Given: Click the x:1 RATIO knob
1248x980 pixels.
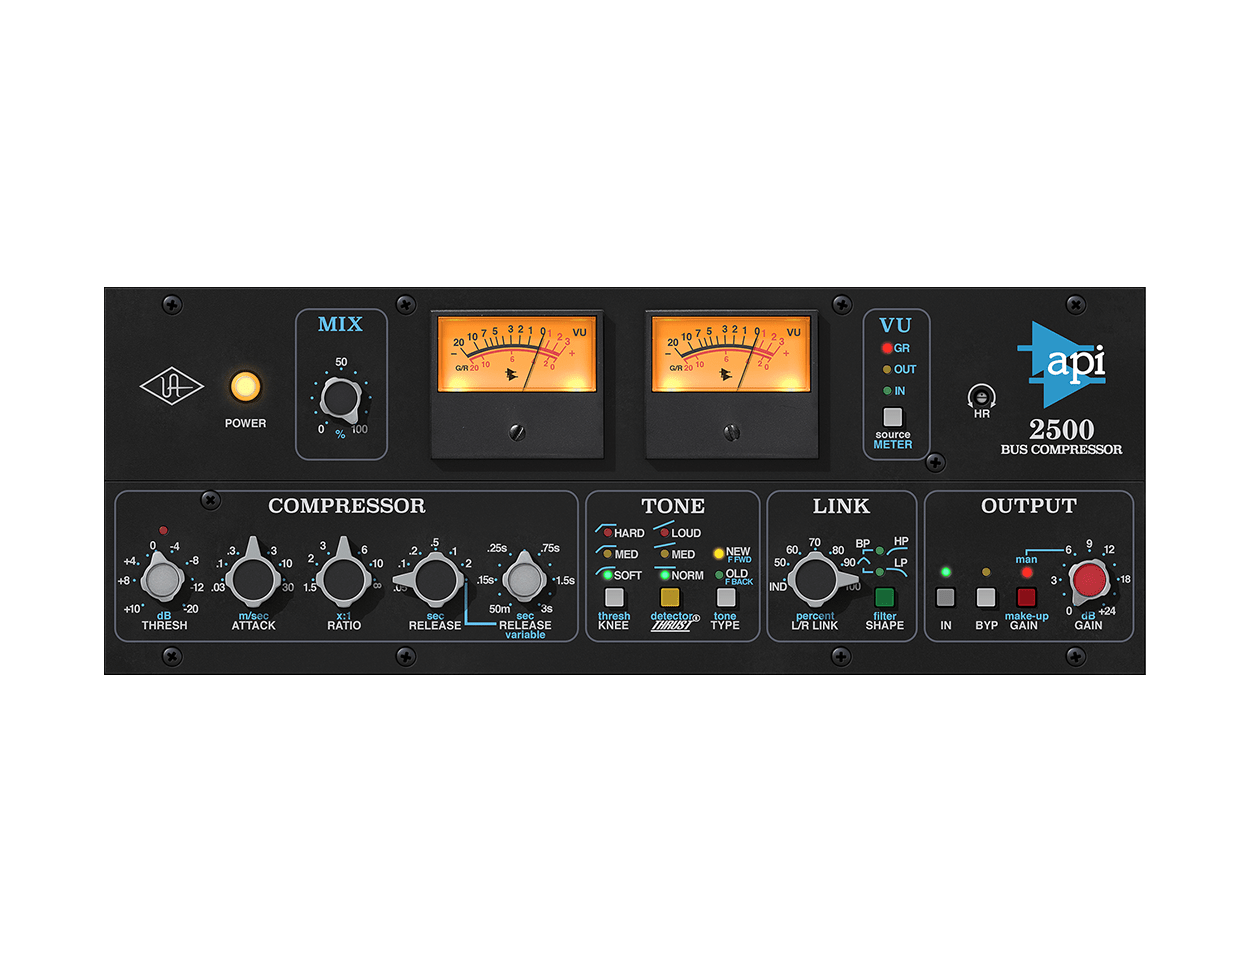Looking at the screenshot, I should (343, 578).
